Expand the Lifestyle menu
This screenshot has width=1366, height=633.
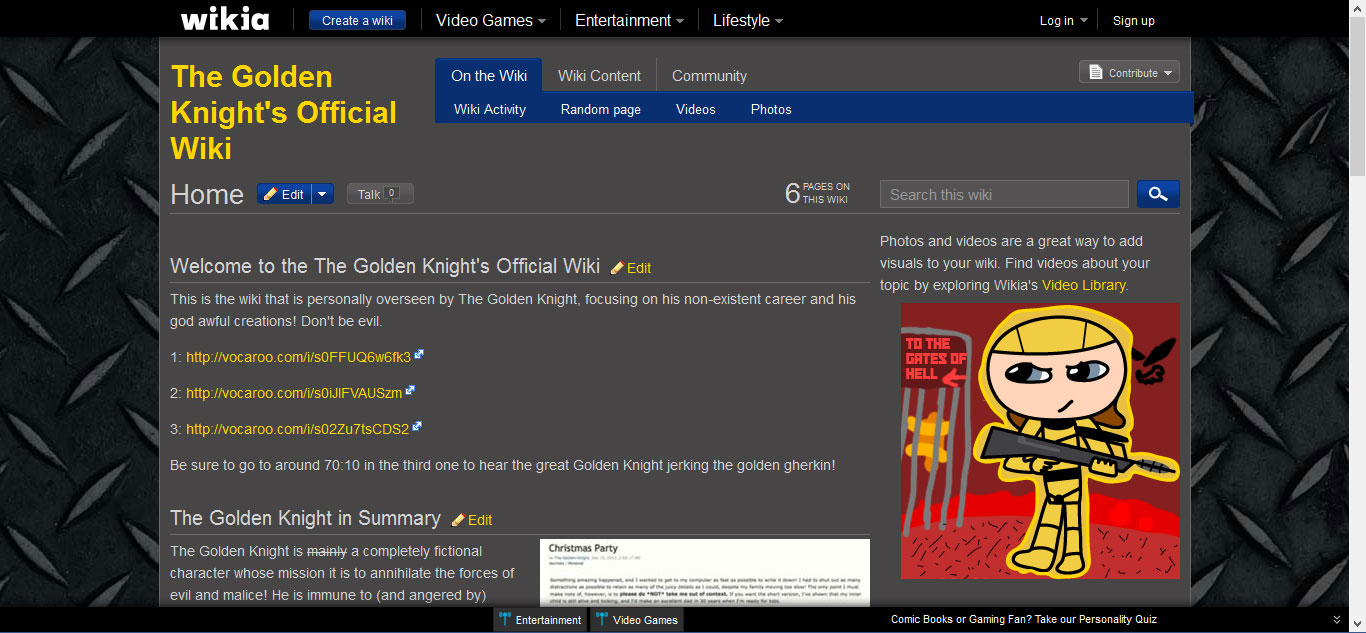click(748, 20)
